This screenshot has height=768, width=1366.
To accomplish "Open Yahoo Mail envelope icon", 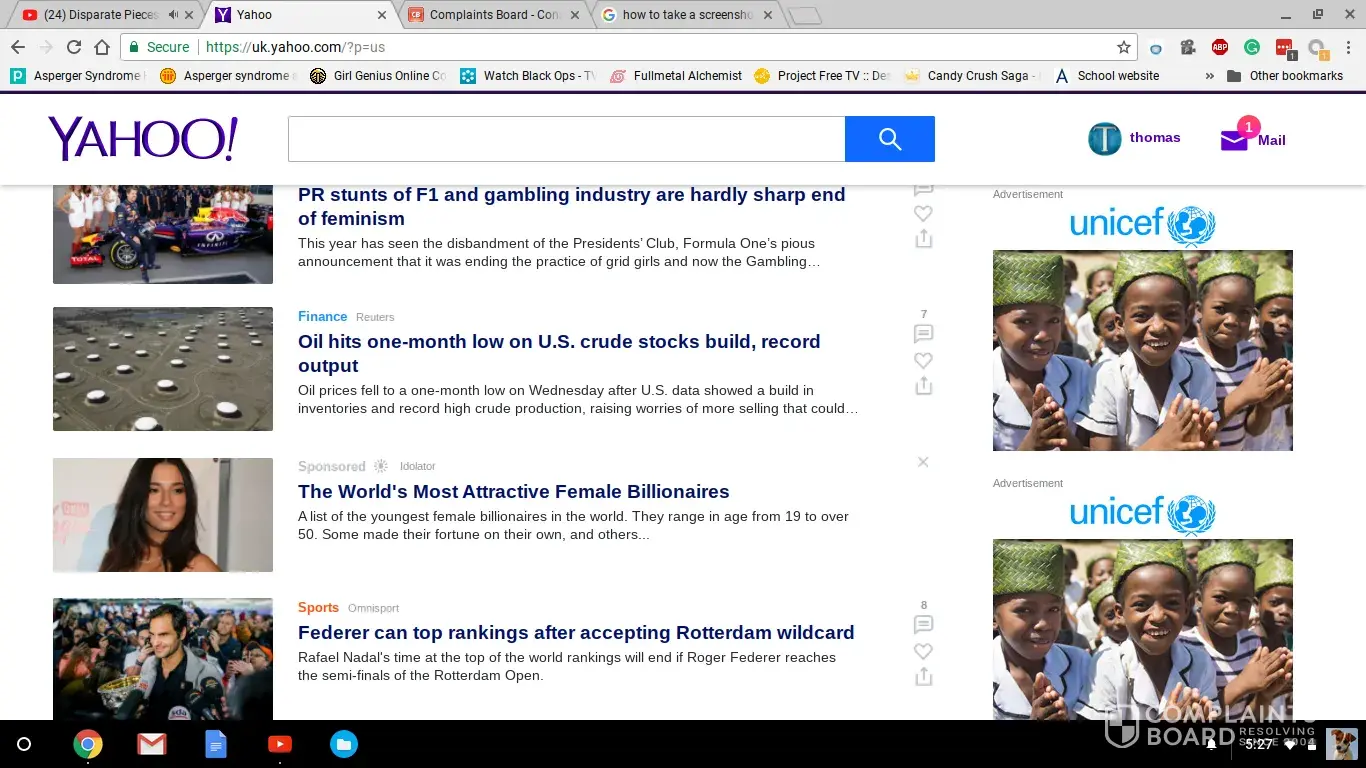I will pyautogui.click(x=1234, y=141).
